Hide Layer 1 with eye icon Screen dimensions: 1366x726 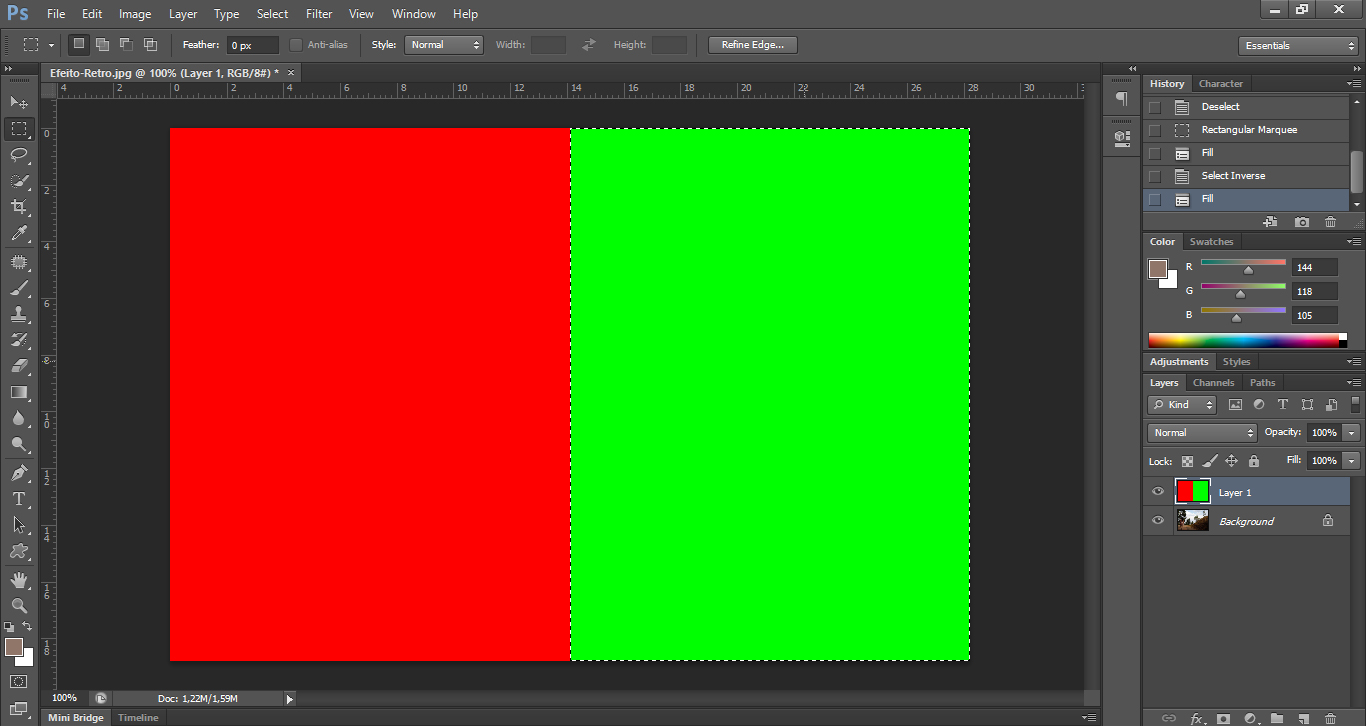(1158, 492)
